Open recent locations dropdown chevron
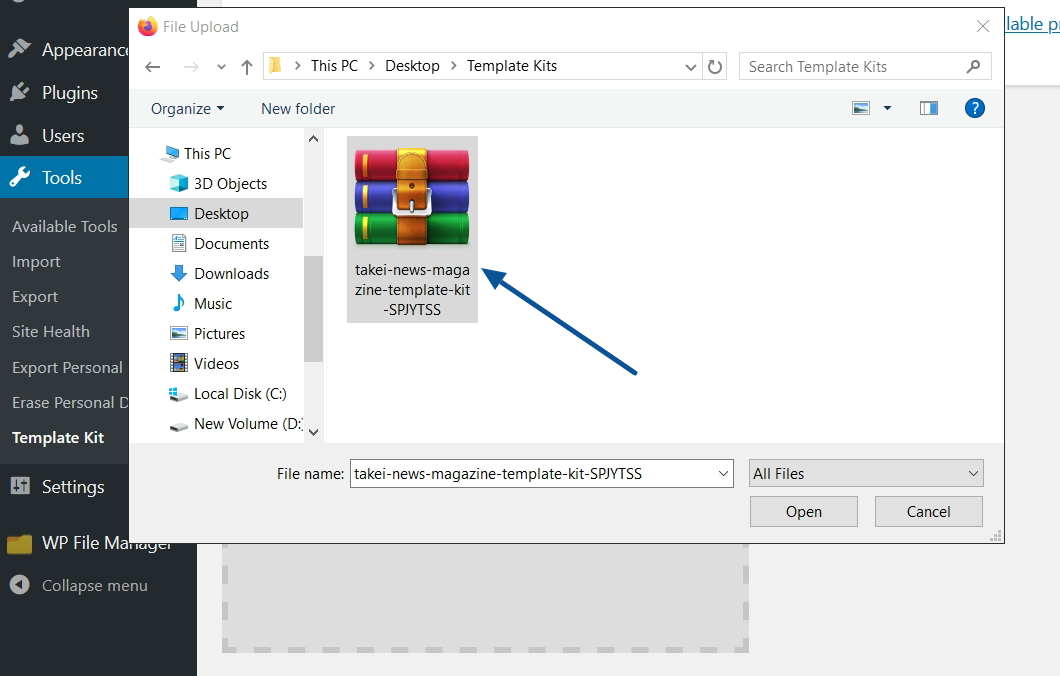1060x676 pixels. [x=221, y=67]
